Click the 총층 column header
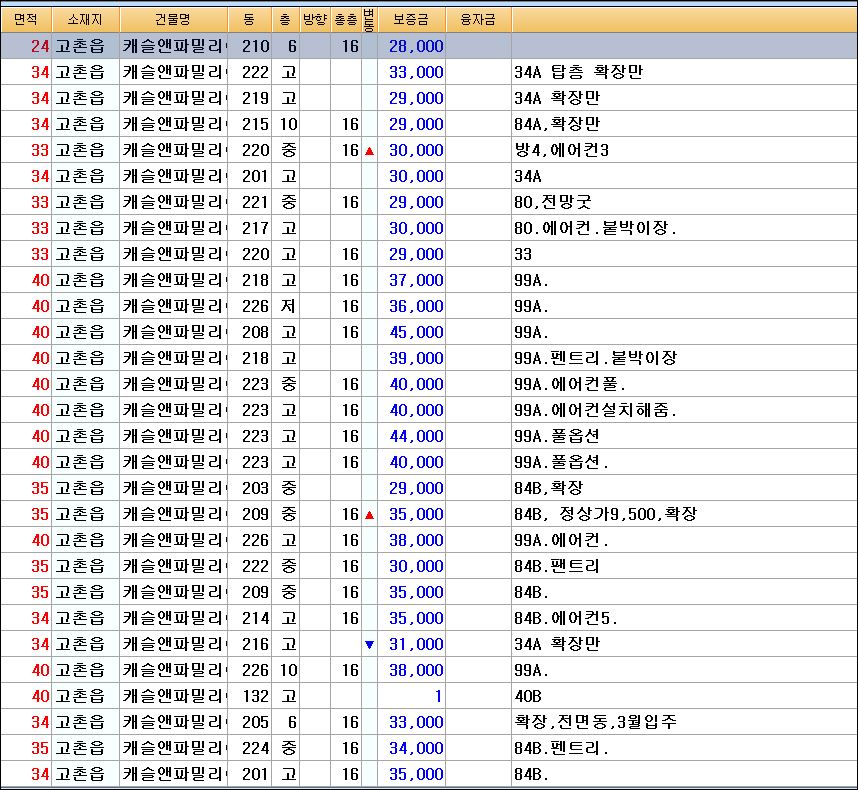This screenshot has height=790, width=858. pyautogui.click(x=345, y=20)
